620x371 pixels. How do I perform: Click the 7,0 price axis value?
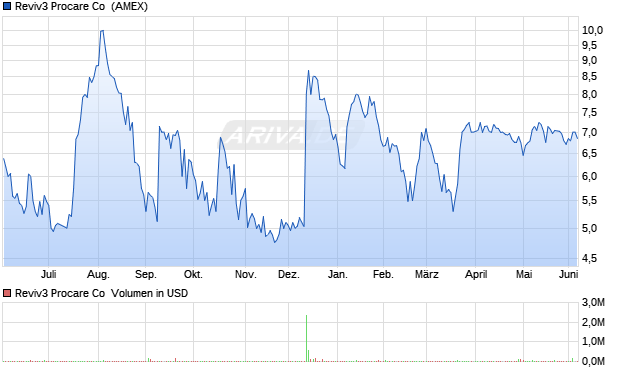[x=589, y=132]
